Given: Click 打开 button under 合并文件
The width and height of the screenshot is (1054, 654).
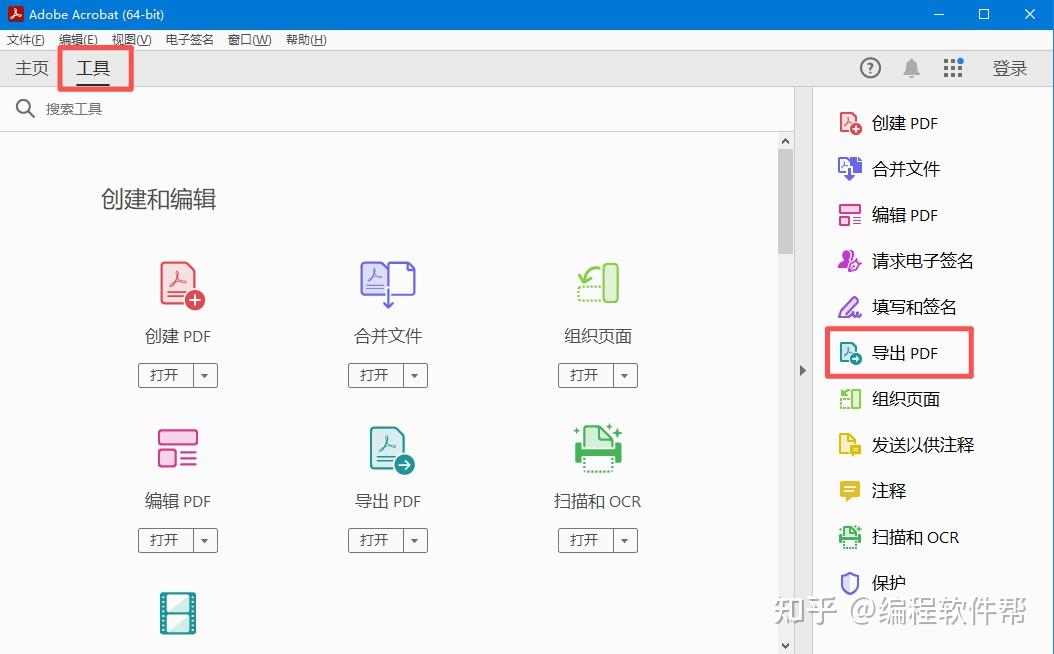Looking at the screenshot, I should tap(375, 376).
